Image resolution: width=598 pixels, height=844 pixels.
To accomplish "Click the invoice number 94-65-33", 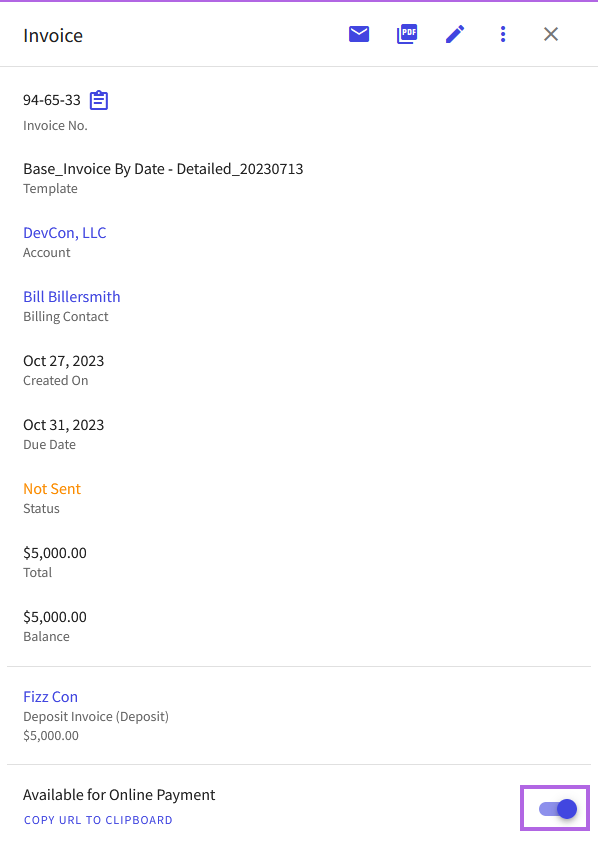I will coord(52,100).
